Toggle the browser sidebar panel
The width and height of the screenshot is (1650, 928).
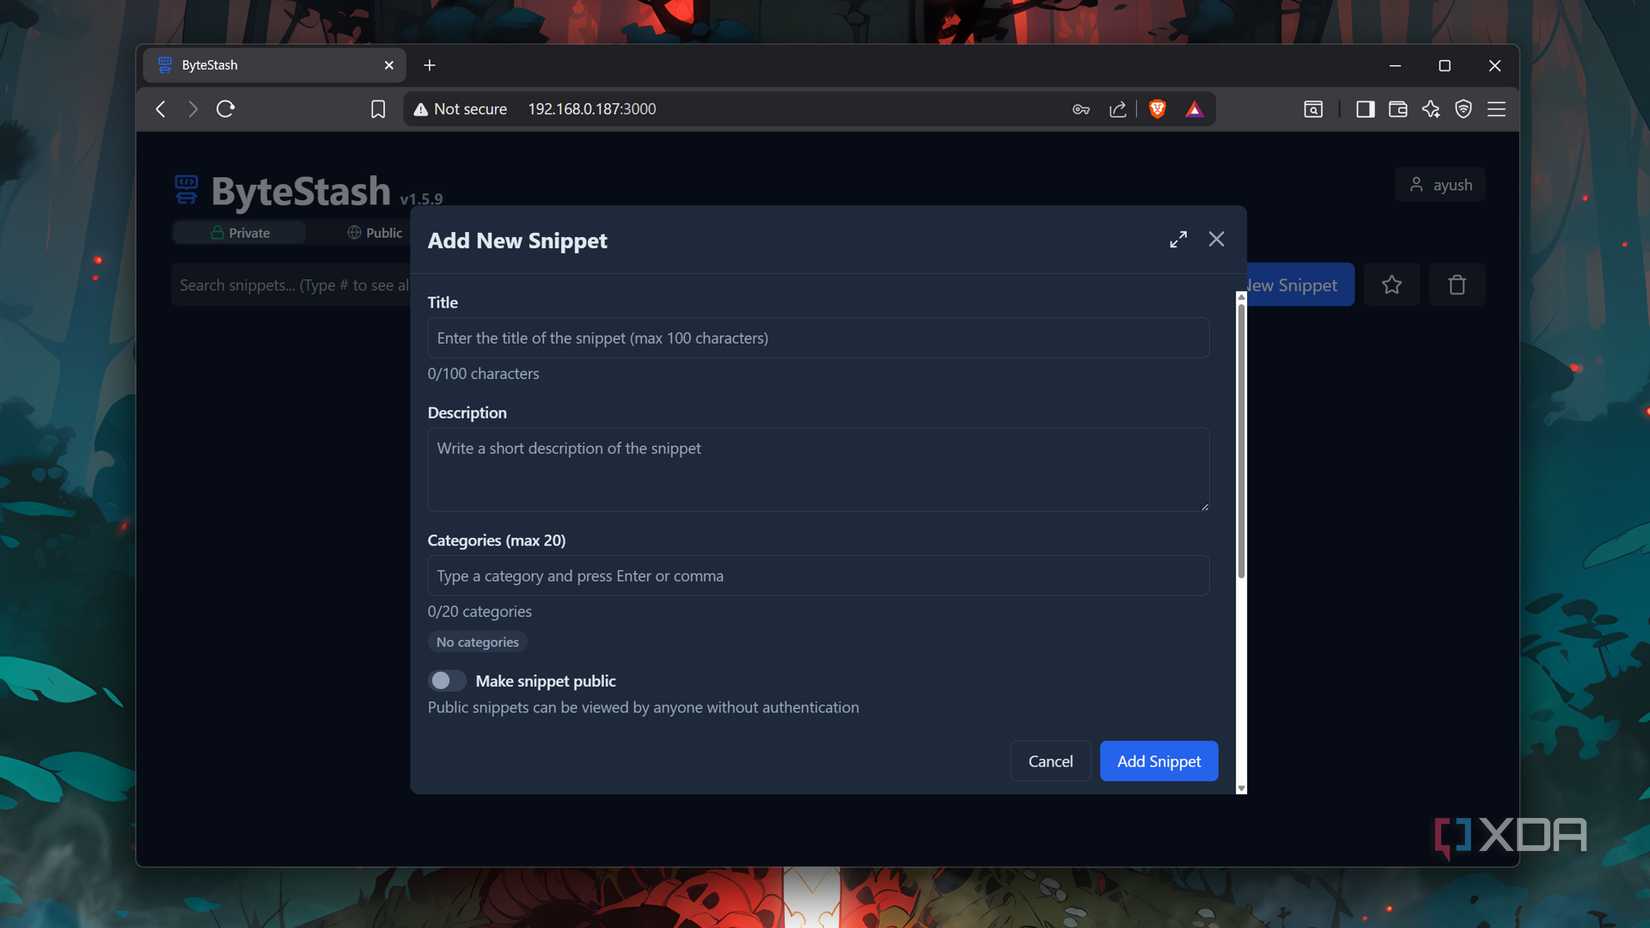(x=1365, y=109)
